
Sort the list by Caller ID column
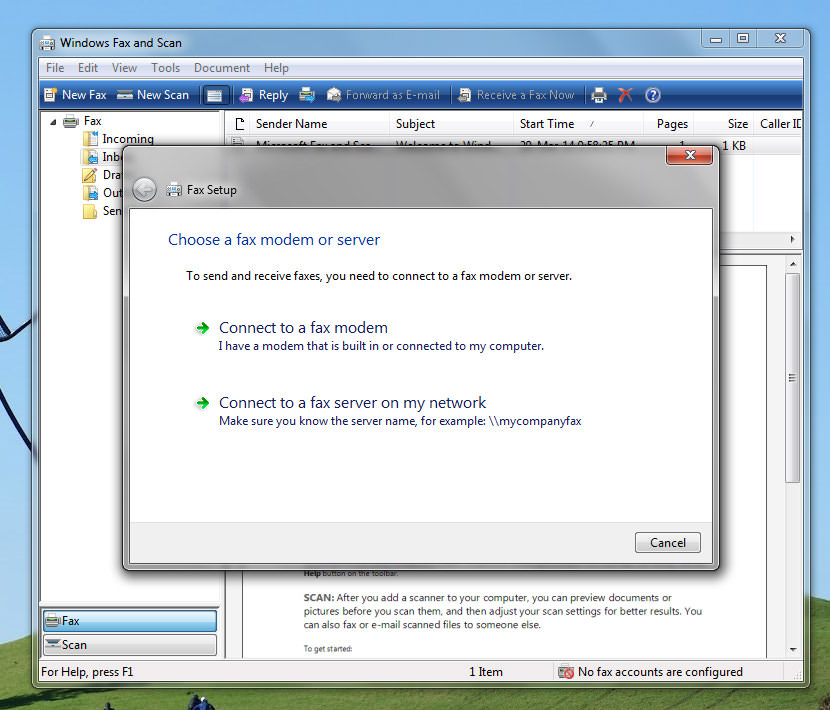tap(778, 124)
